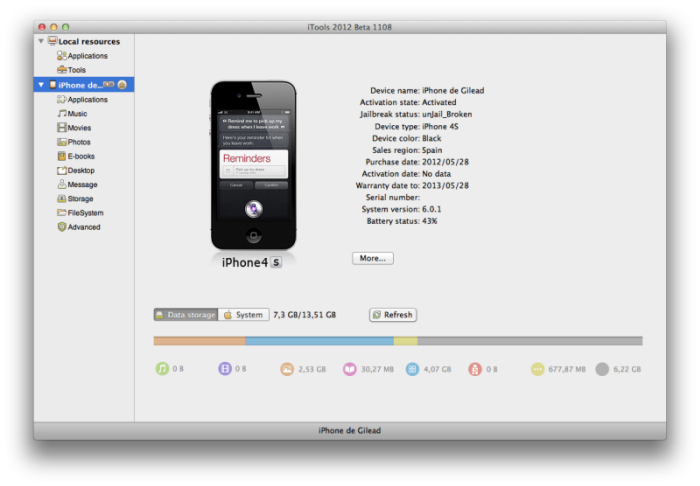Click the gray free space icon 6,22 GB
Screen dimensions: 700x486
click(x=602, y=369)
